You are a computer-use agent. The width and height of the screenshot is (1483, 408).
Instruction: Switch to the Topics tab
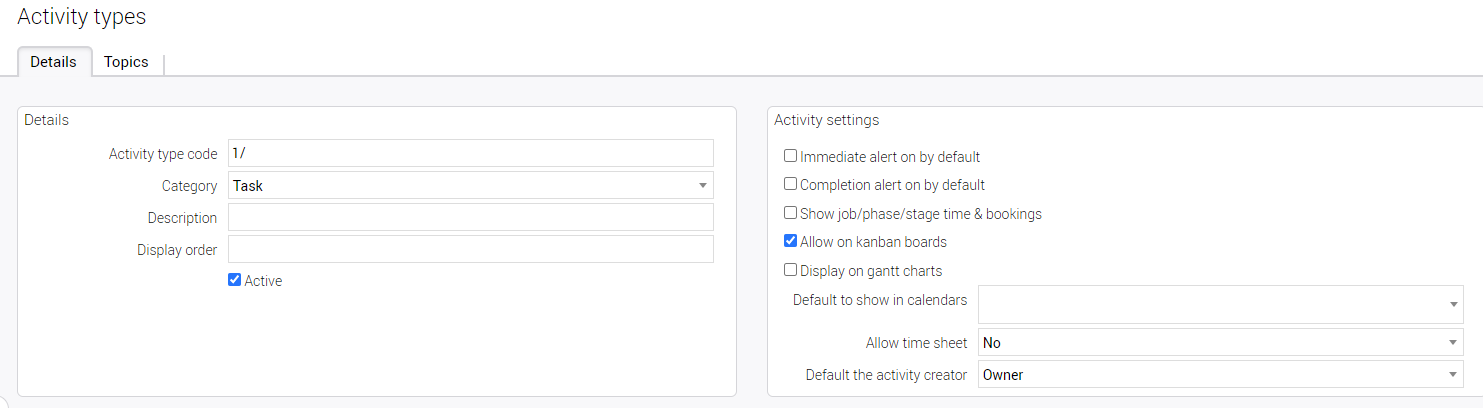[x=126, y=62]
